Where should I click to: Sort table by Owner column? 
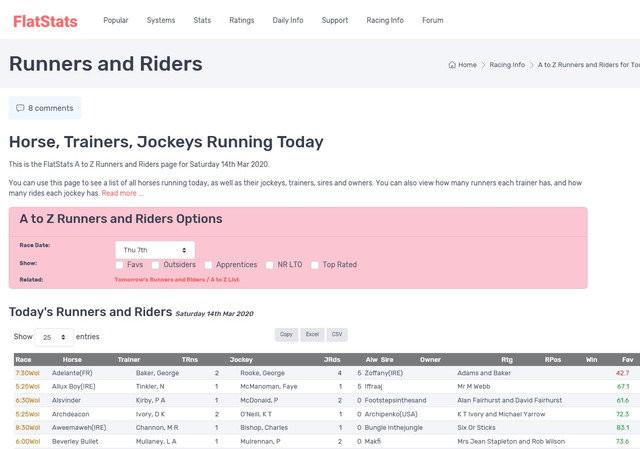click(430, 360)
